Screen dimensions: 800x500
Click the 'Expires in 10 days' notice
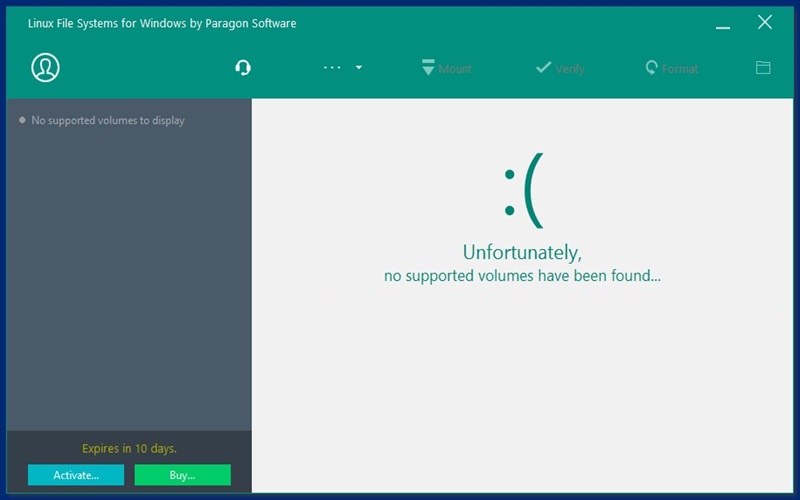pos(129,449)
